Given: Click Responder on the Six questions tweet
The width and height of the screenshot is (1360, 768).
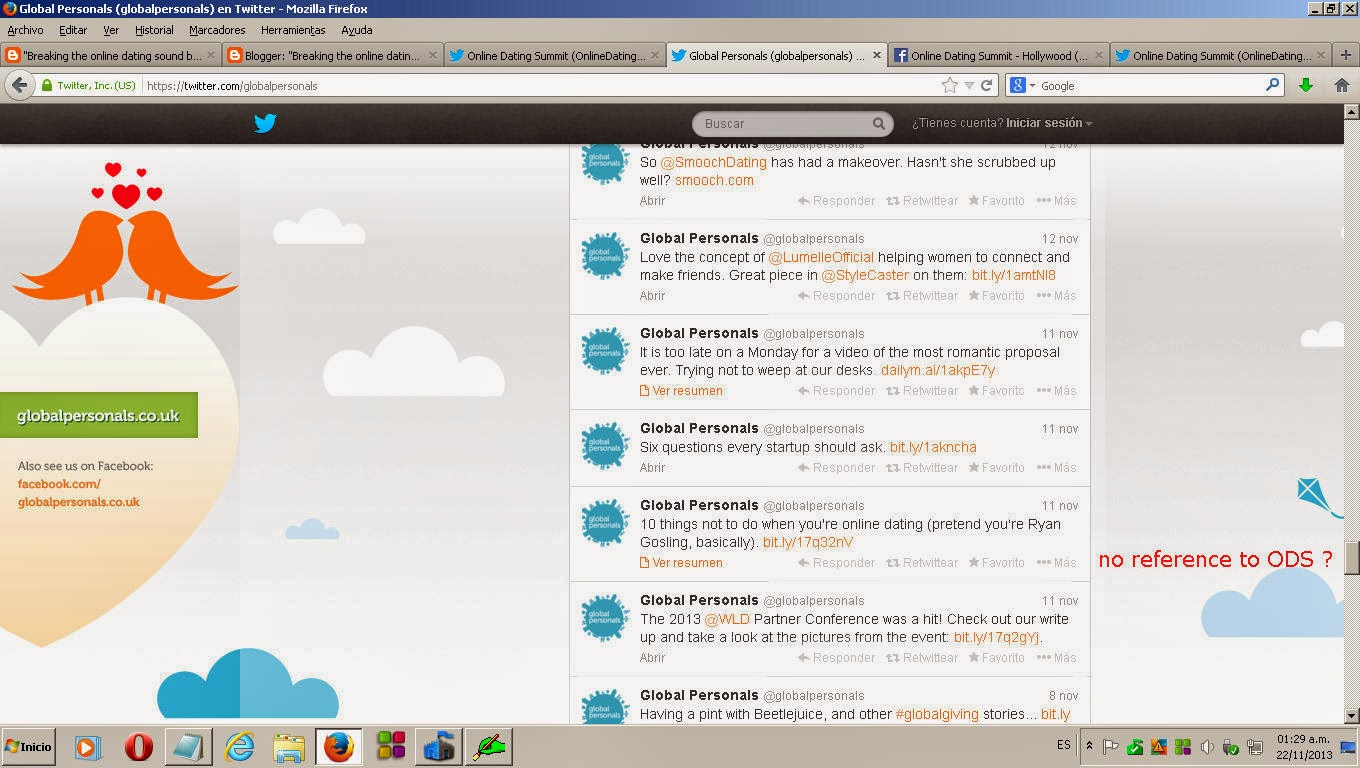Looking at the screenshot, I should tap(836, 468).
